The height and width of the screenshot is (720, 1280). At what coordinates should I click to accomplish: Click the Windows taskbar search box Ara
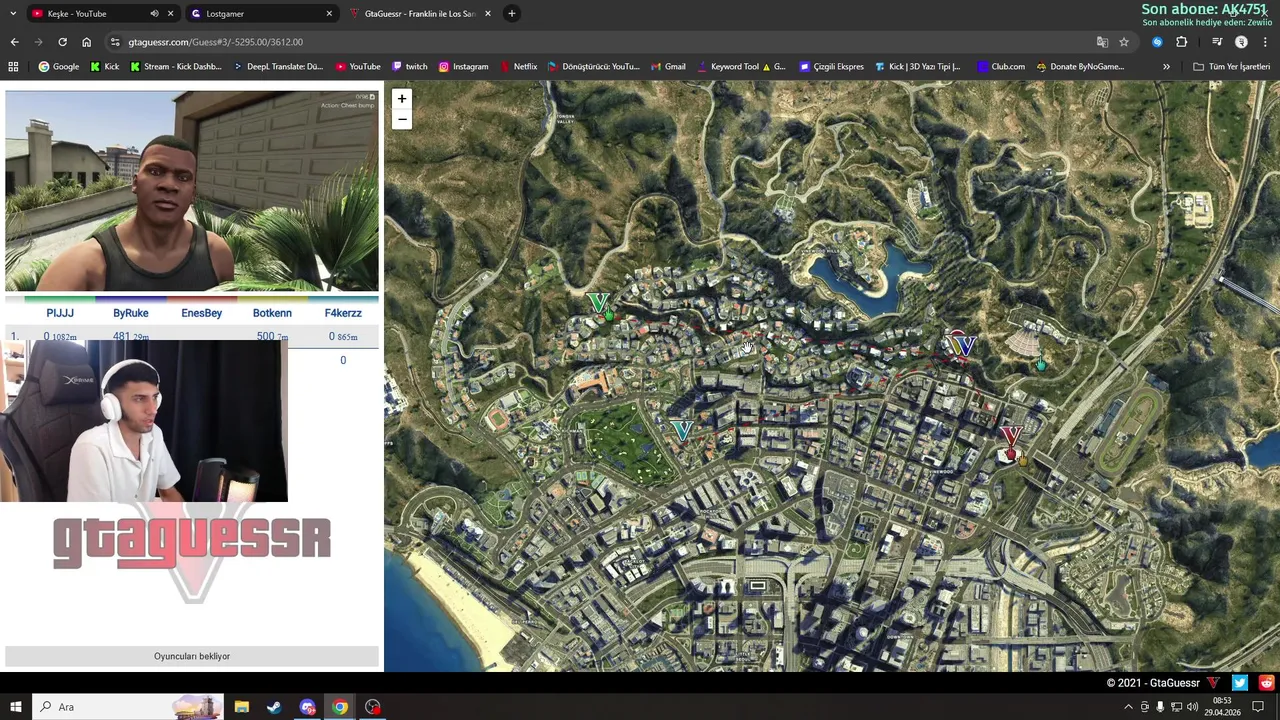click(x=128, y=707)
